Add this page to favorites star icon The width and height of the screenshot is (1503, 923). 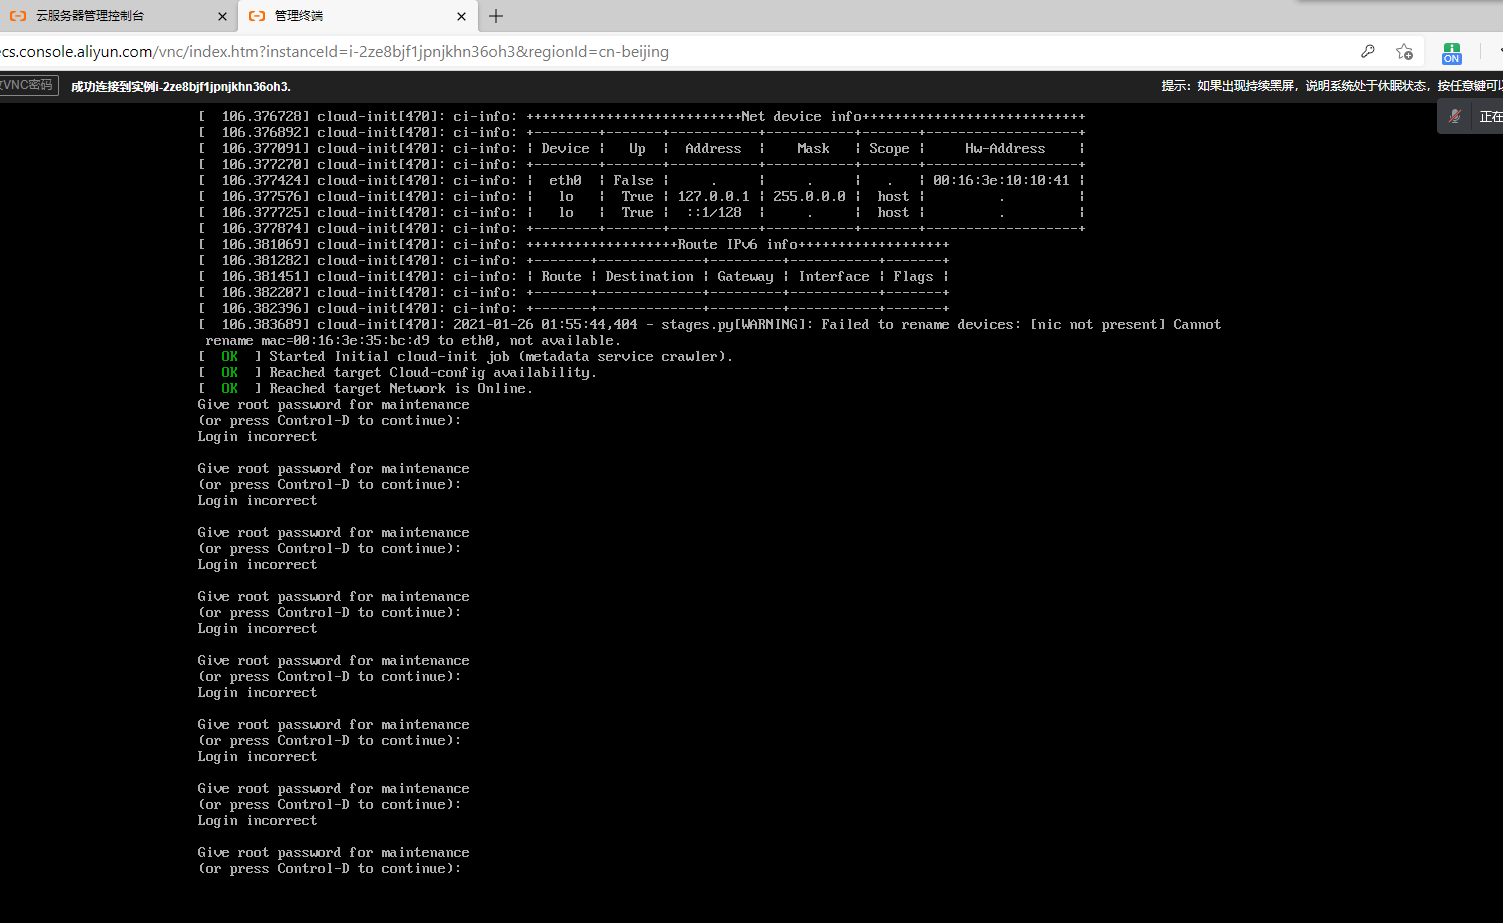1405,52
